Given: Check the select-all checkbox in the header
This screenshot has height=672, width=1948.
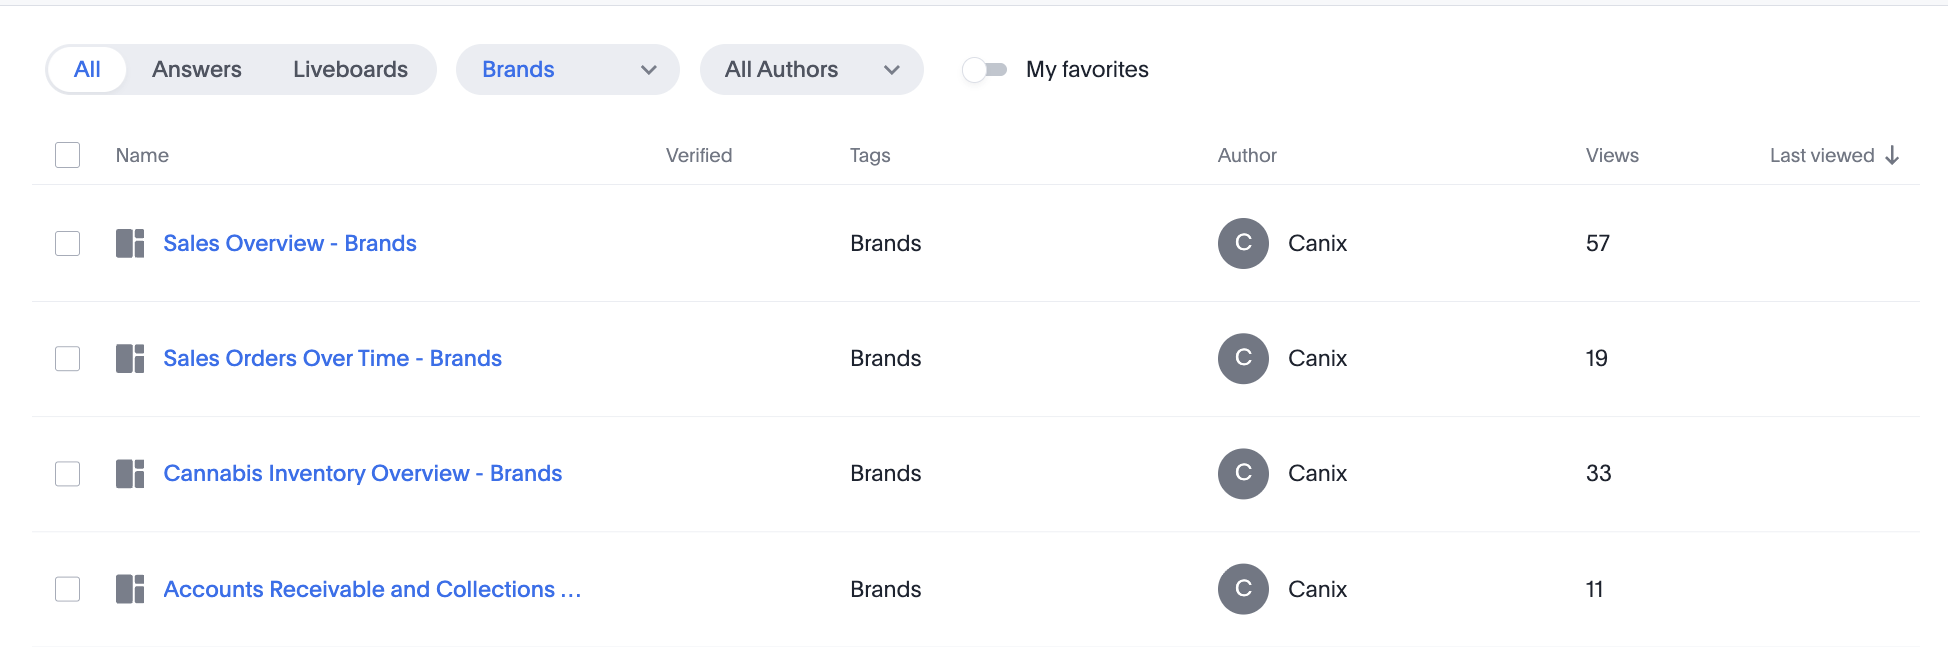Looking at the screenshot, I should tap(67, 155).
